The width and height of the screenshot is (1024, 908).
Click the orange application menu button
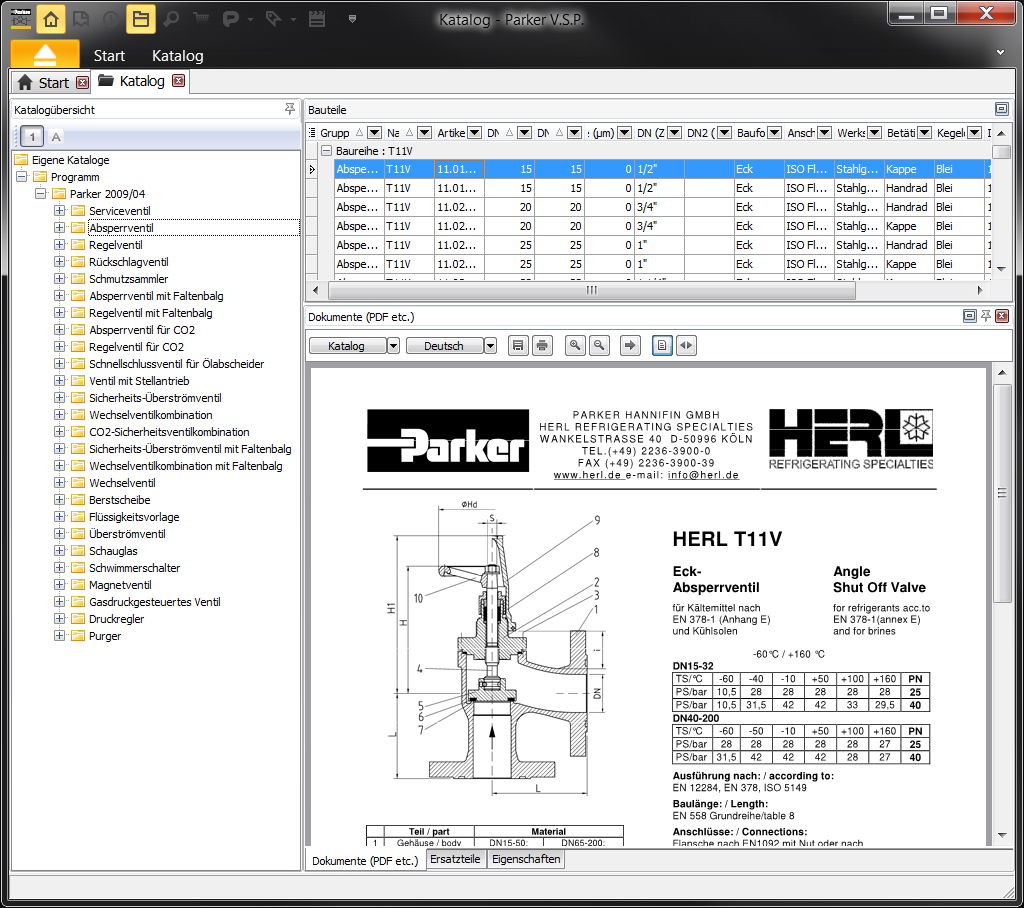[x=44, y=54]
